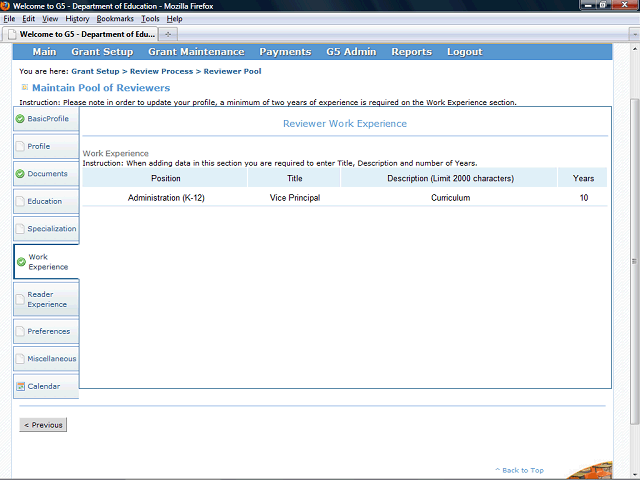Open Reports navigation menu
640x480 pixels.
pyautogui.click(x=411, y=52)
